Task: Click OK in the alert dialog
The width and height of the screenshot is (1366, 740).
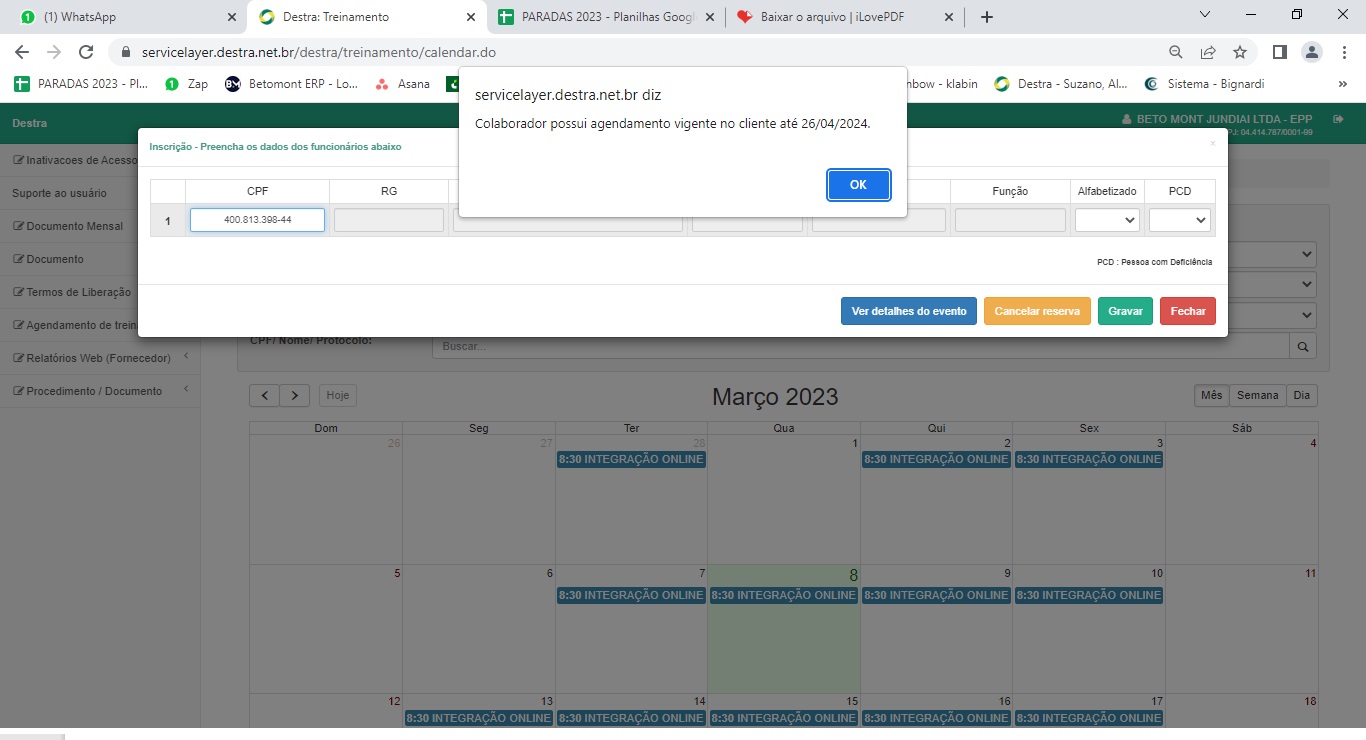Action: (x=858, y=185)
